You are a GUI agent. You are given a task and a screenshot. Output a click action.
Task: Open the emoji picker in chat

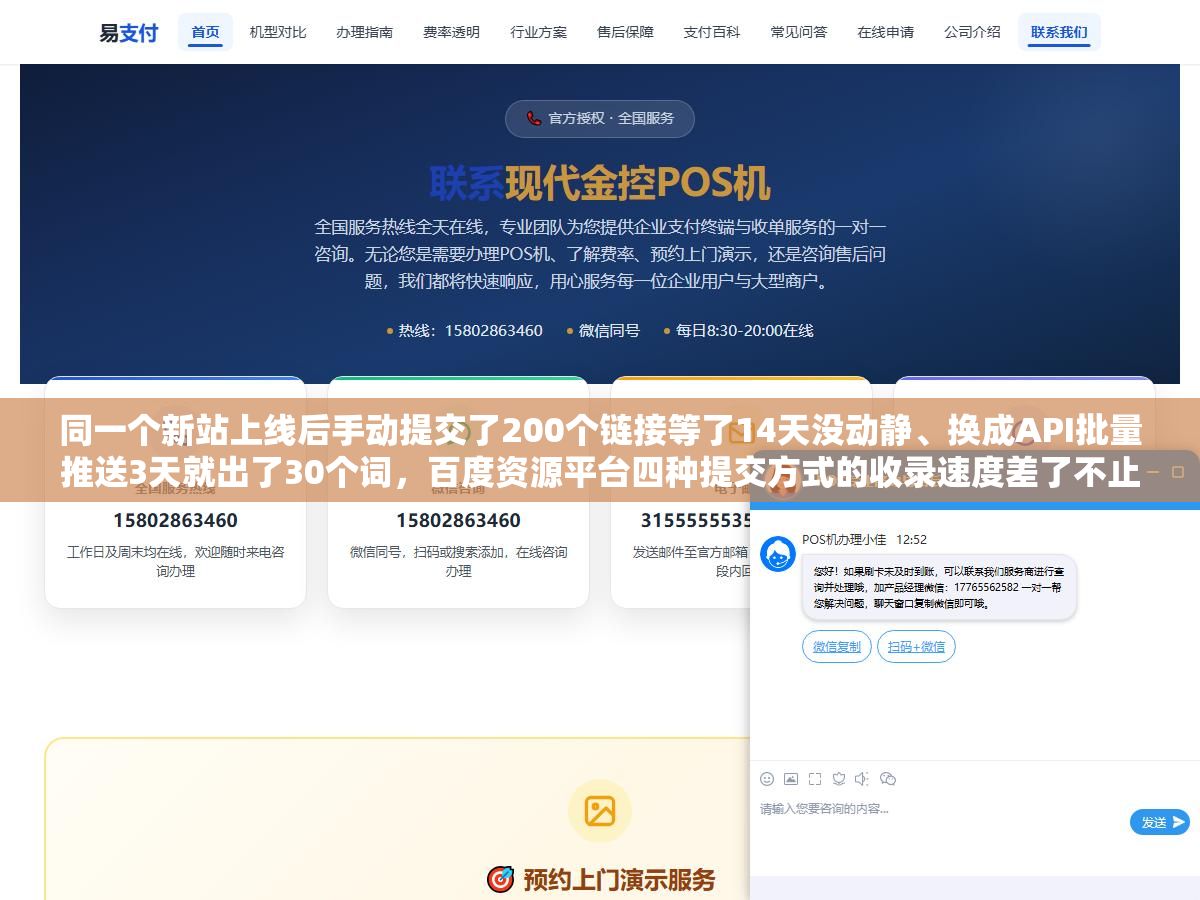pos(767,779)
